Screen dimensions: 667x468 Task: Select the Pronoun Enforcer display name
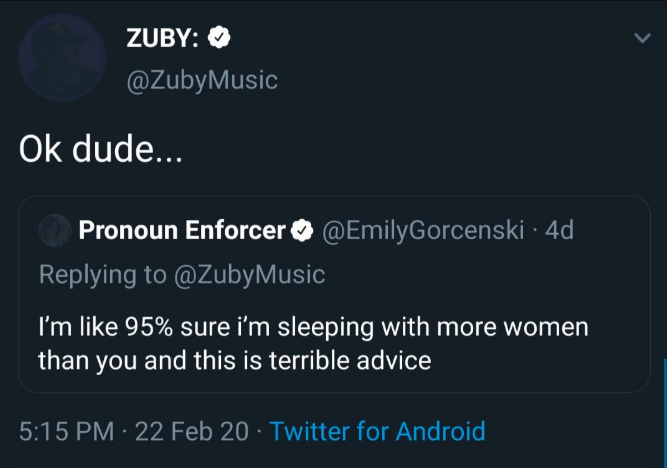(x=182, y=231)
